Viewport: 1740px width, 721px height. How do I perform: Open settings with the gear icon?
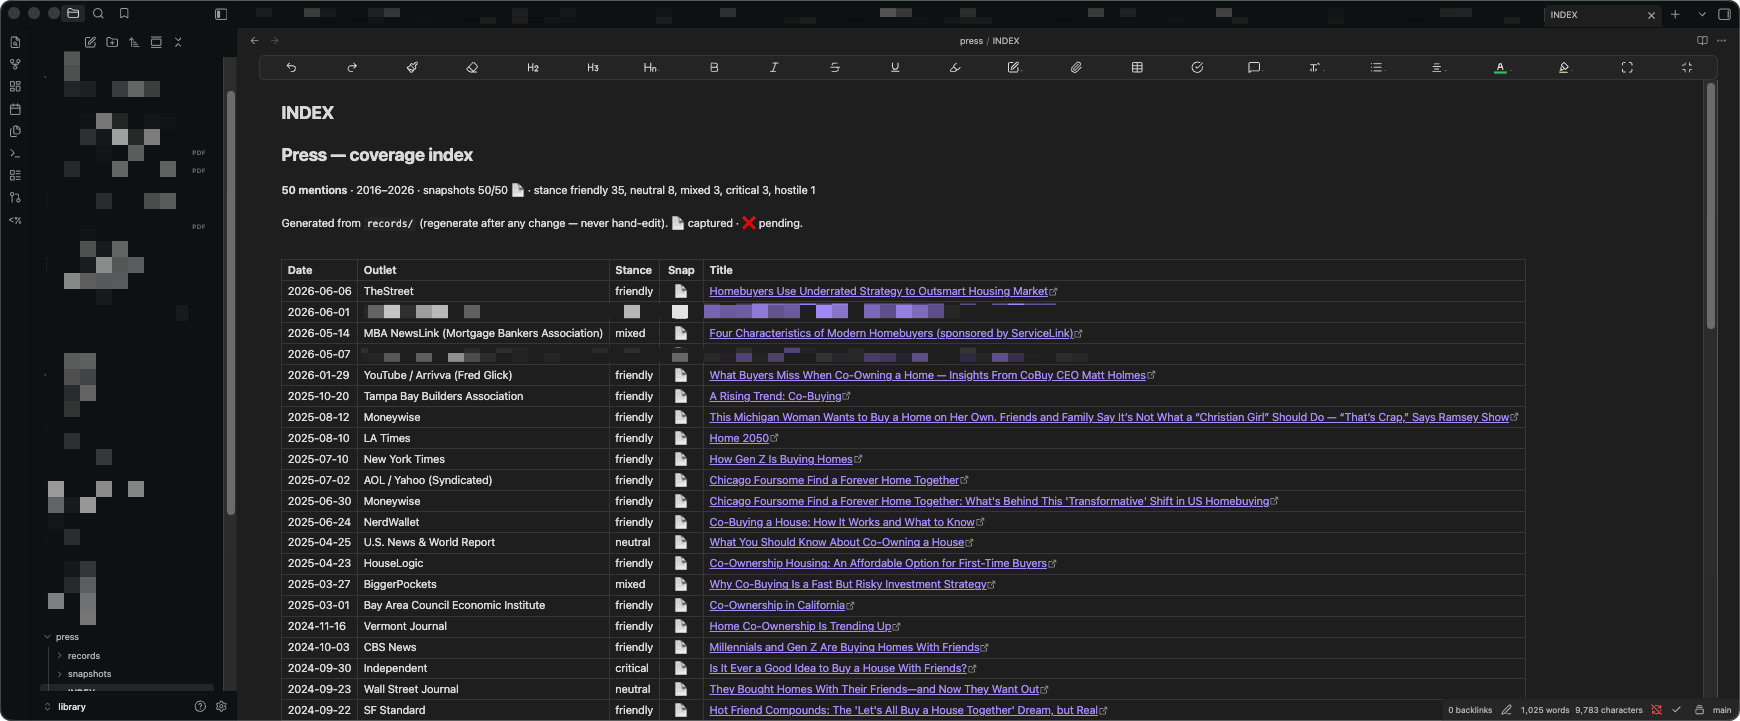point(221,706)
